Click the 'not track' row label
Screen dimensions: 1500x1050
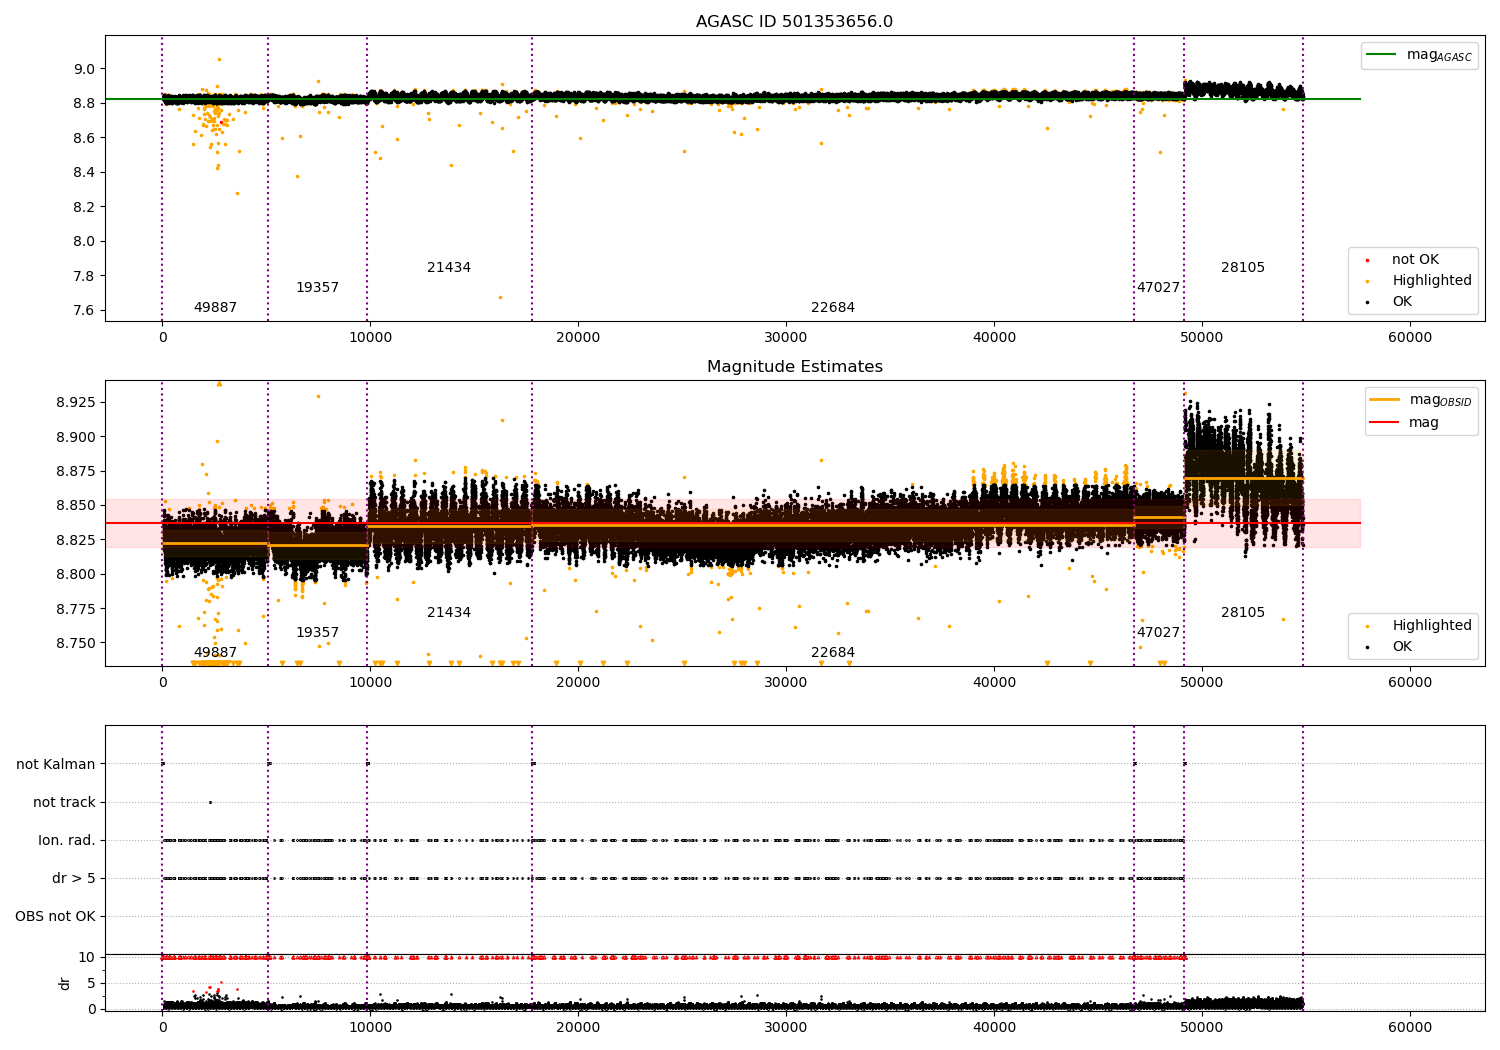click(x=64, y=802)
